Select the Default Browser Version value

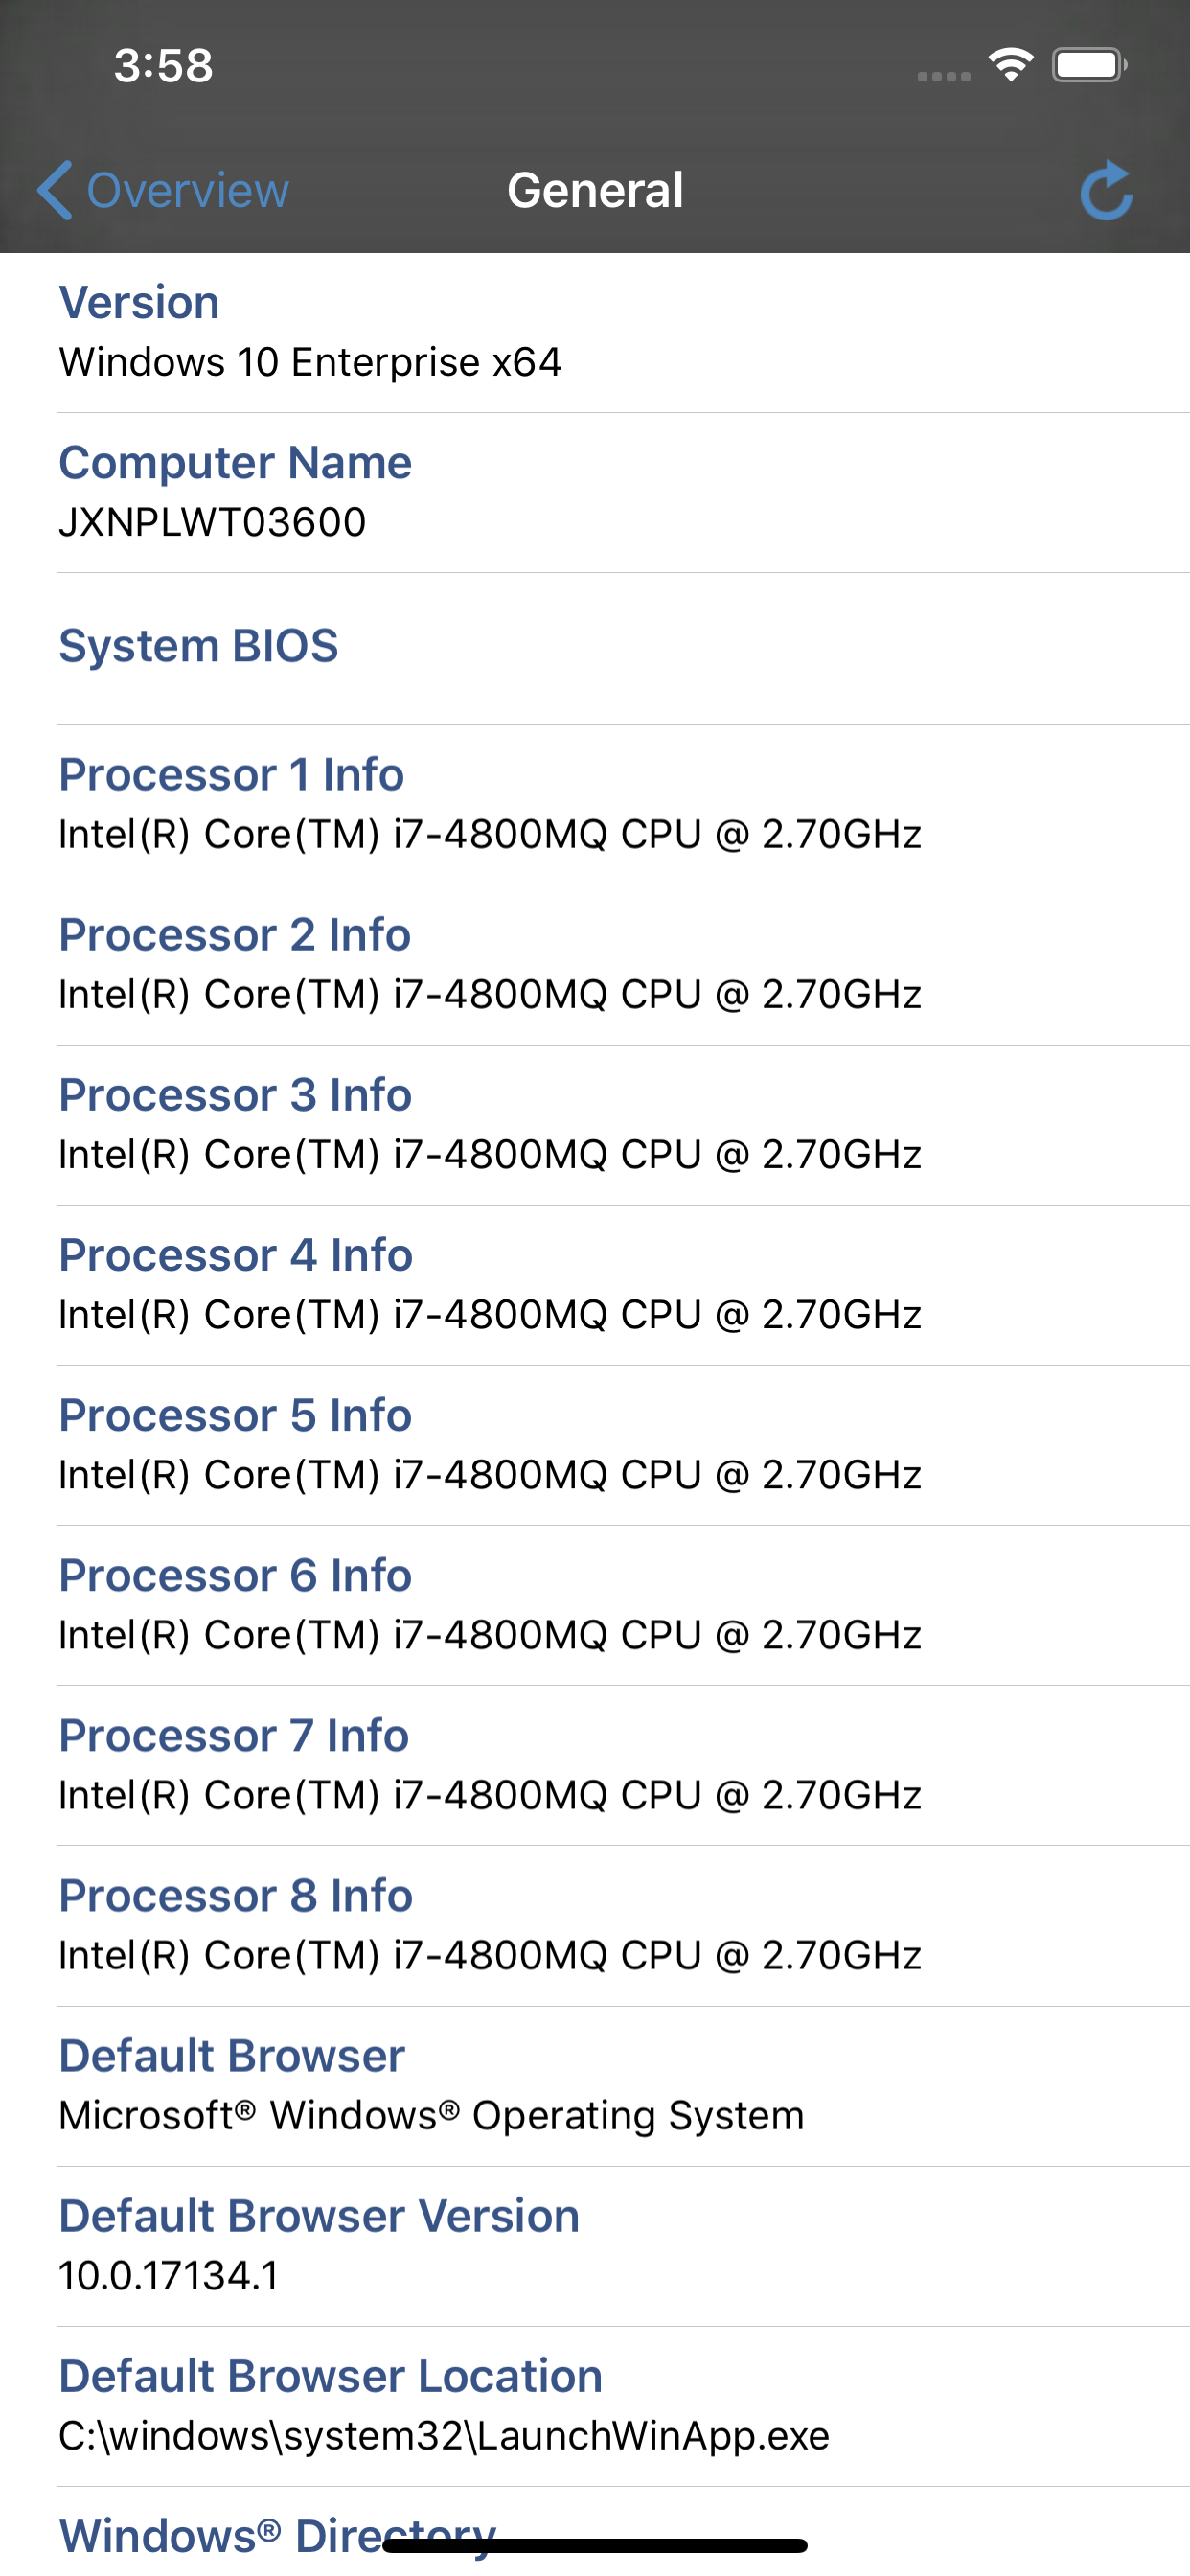click(168, 2275)
